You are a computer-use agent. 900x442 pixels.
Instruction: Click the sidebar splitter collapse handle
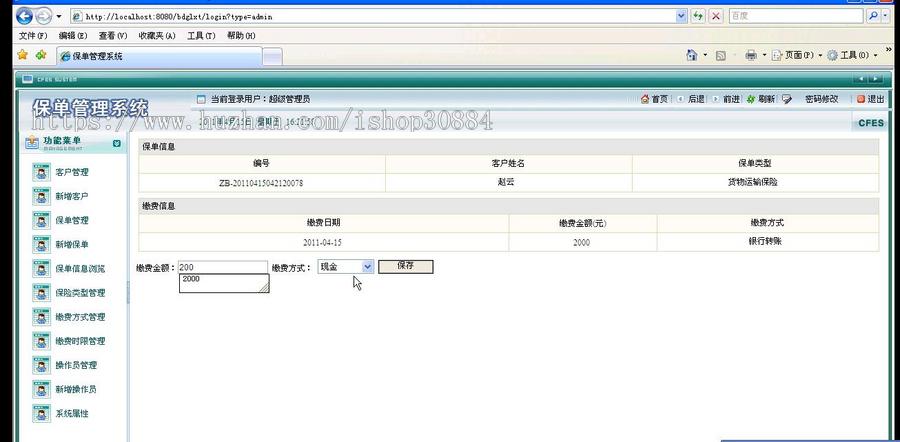click(x=128, y=293)
